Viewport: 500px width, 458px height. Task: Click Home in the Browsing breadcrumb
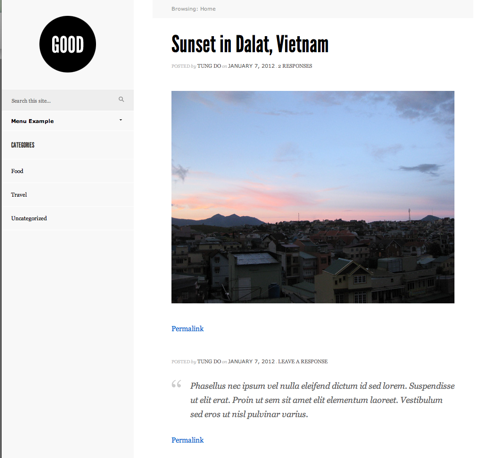(x=208, y=9)
